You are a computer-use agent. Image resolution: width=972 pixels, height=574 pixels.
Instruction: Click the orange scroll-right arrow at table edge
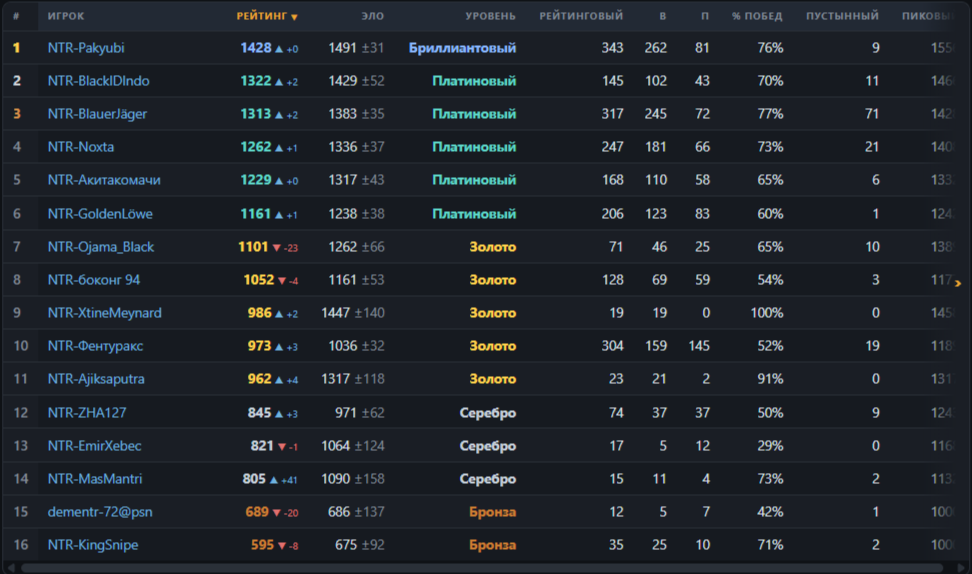pyautogui.click(x=958, y=283)
